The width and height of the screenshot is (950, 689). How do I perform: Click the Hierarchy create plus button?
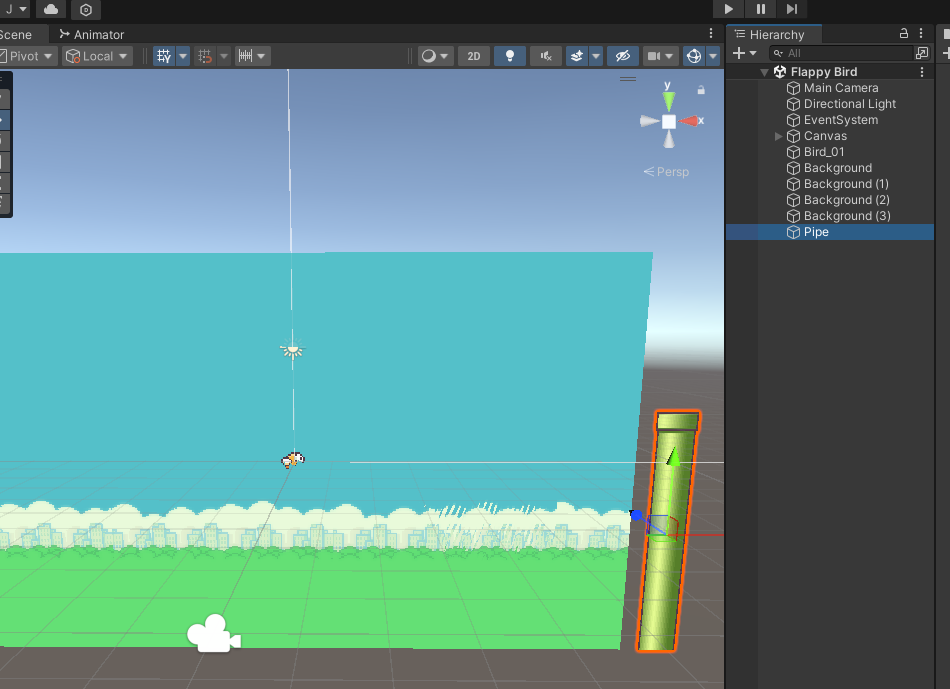click(x=739, y=53)
